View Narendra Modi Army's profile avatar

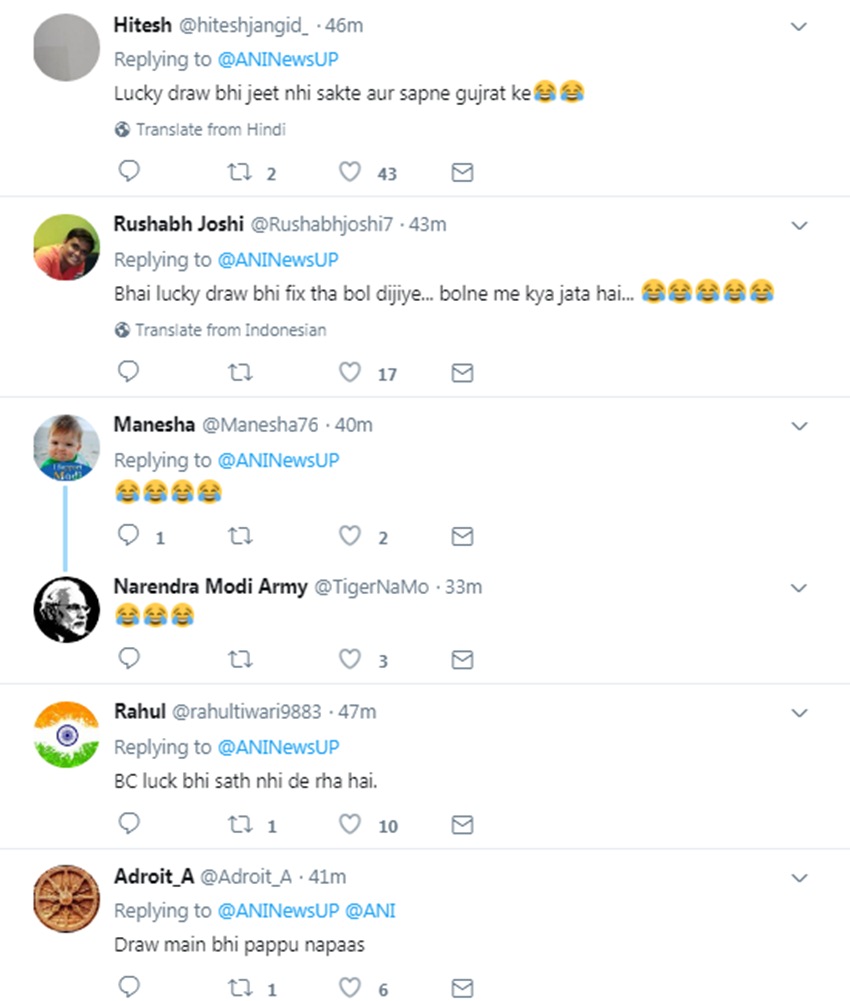coord(66,609)
